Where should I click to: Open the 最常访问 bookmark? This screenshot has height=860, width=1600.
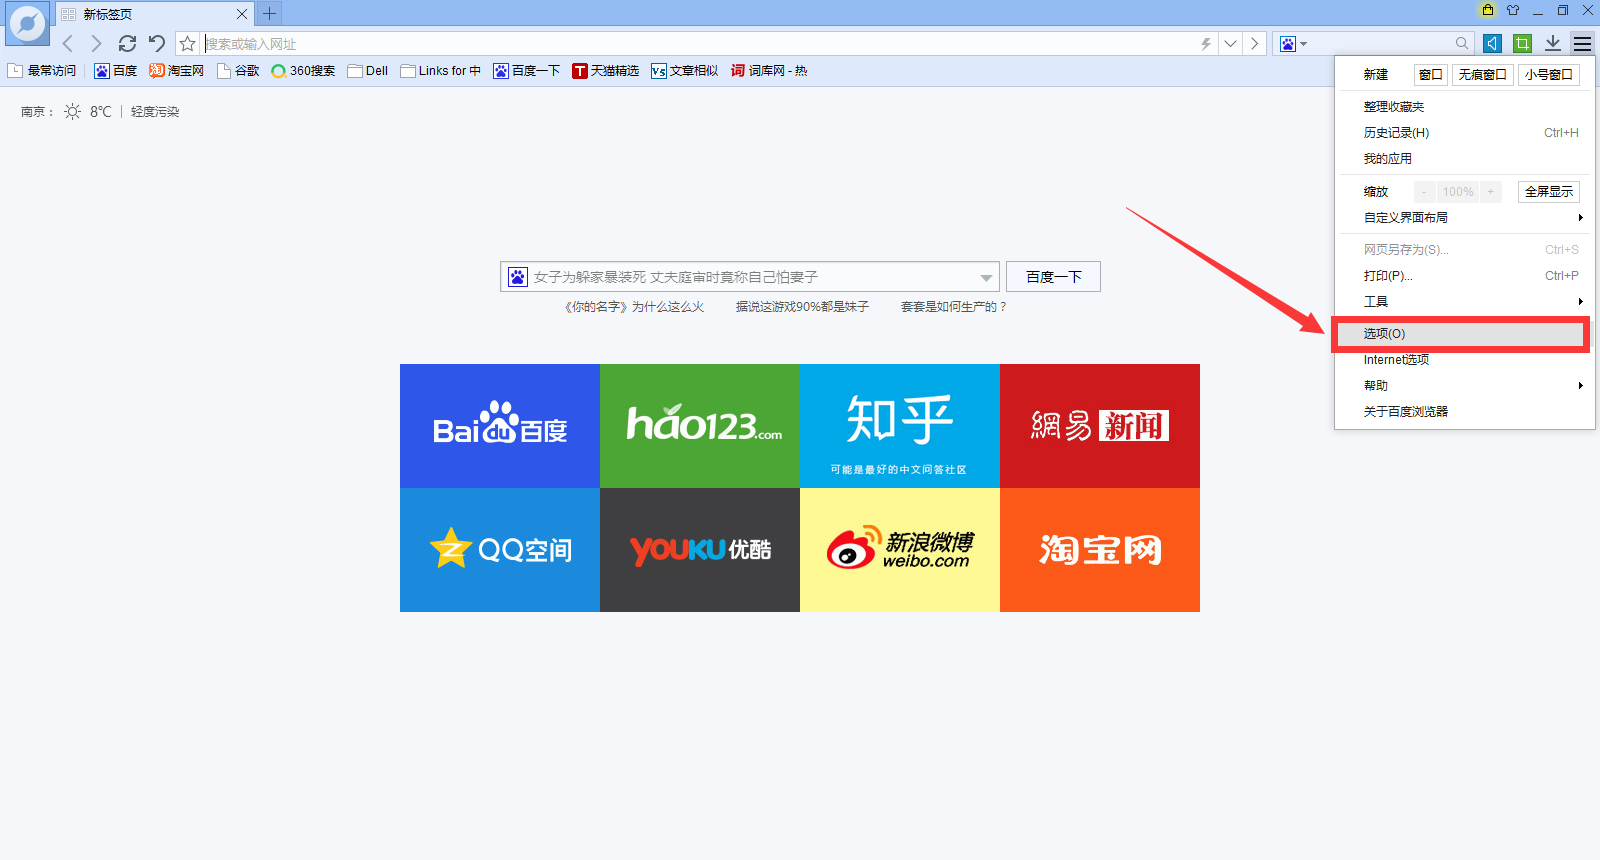[x=42, y=71]
